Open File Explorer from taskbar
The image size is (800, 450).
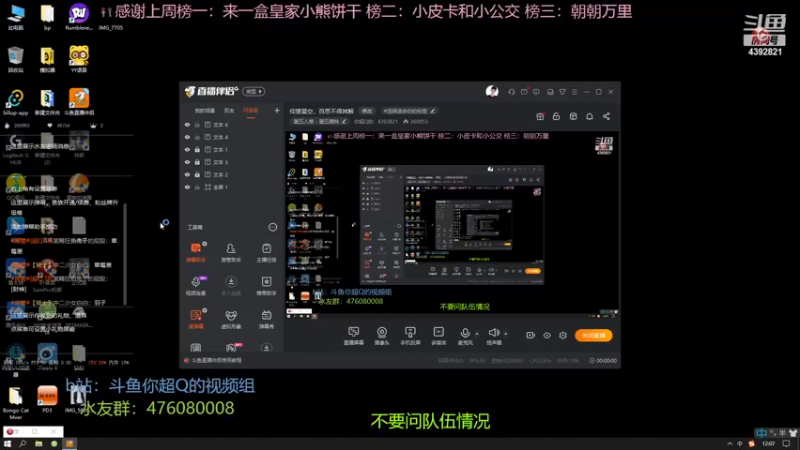click(39, 444)
